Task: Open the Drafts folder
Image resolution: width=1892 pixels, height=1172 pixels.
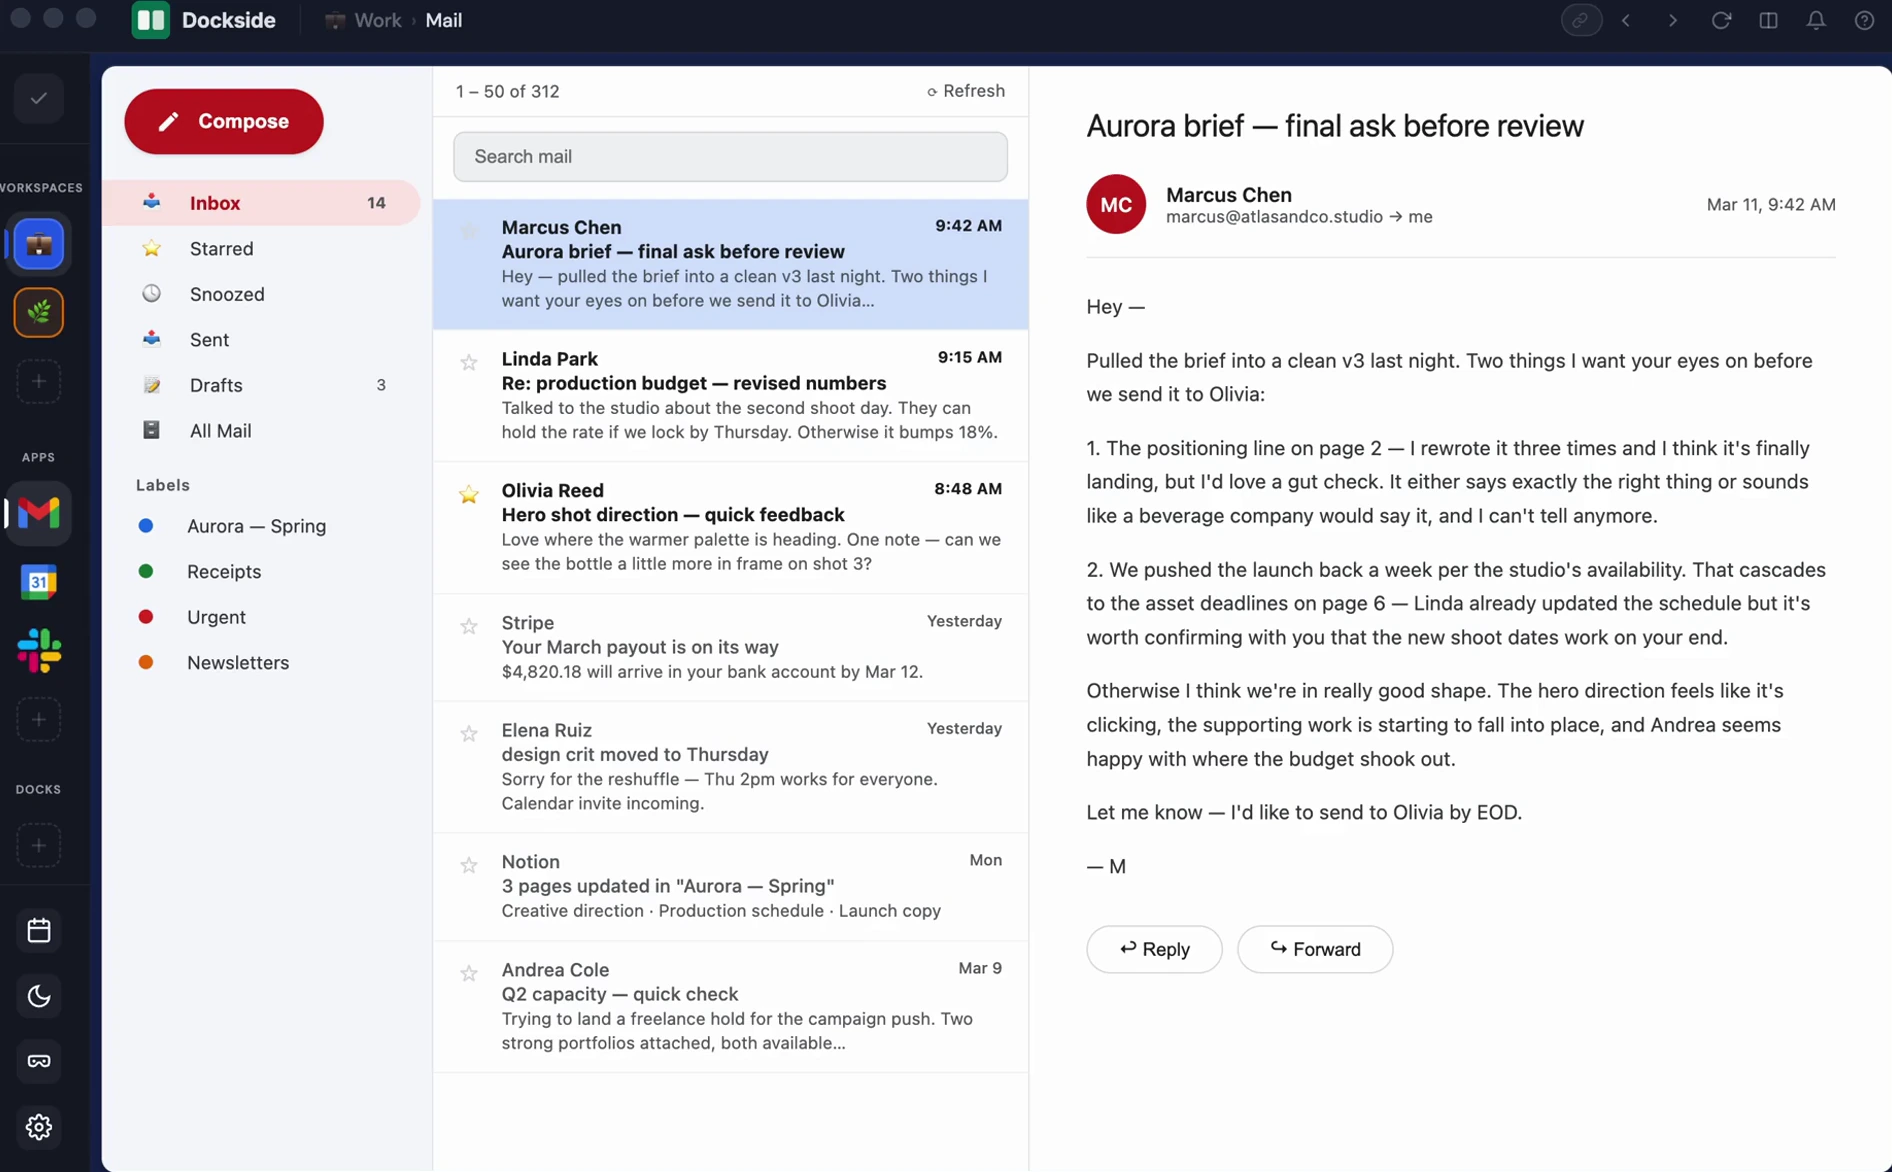Action: pos(262,385)
